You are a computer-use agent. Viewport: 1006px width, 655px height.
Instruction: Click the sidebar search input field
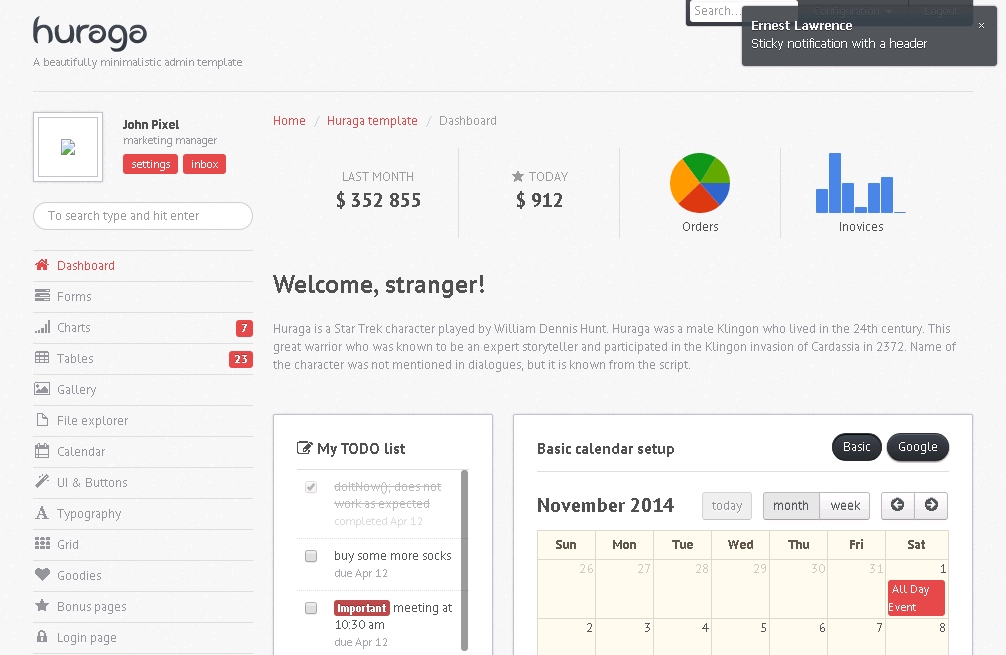click(x=143, y=216)
